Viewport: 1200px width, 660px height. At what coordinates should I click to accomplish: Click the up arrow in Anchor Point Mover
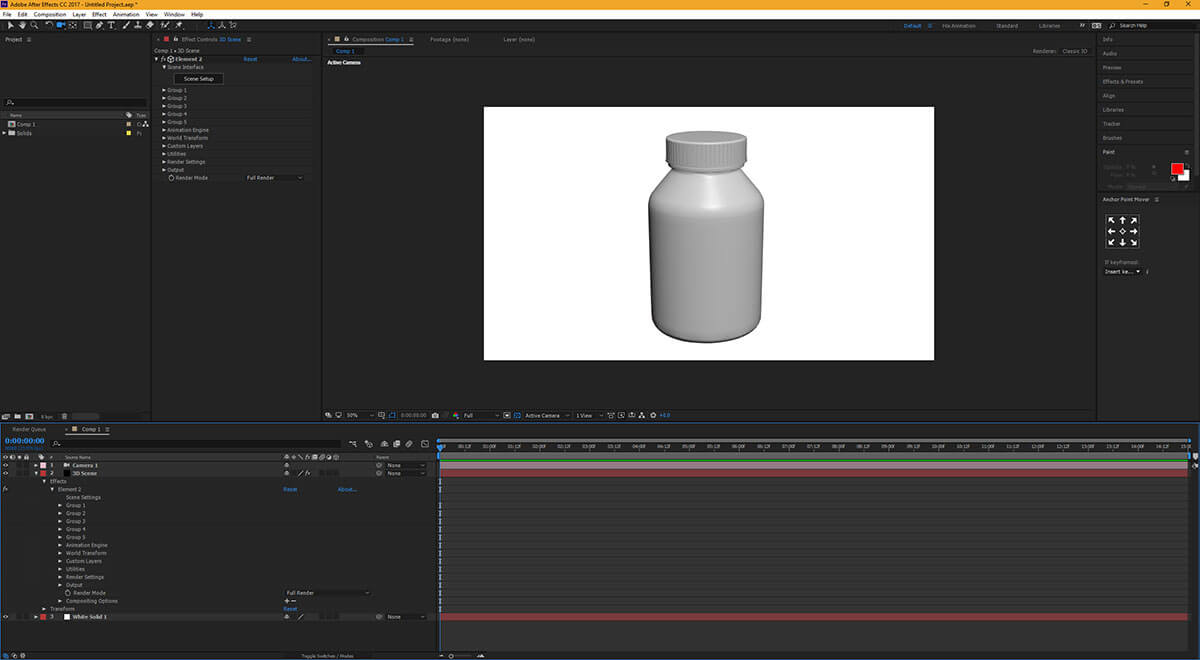point(1122,220)
